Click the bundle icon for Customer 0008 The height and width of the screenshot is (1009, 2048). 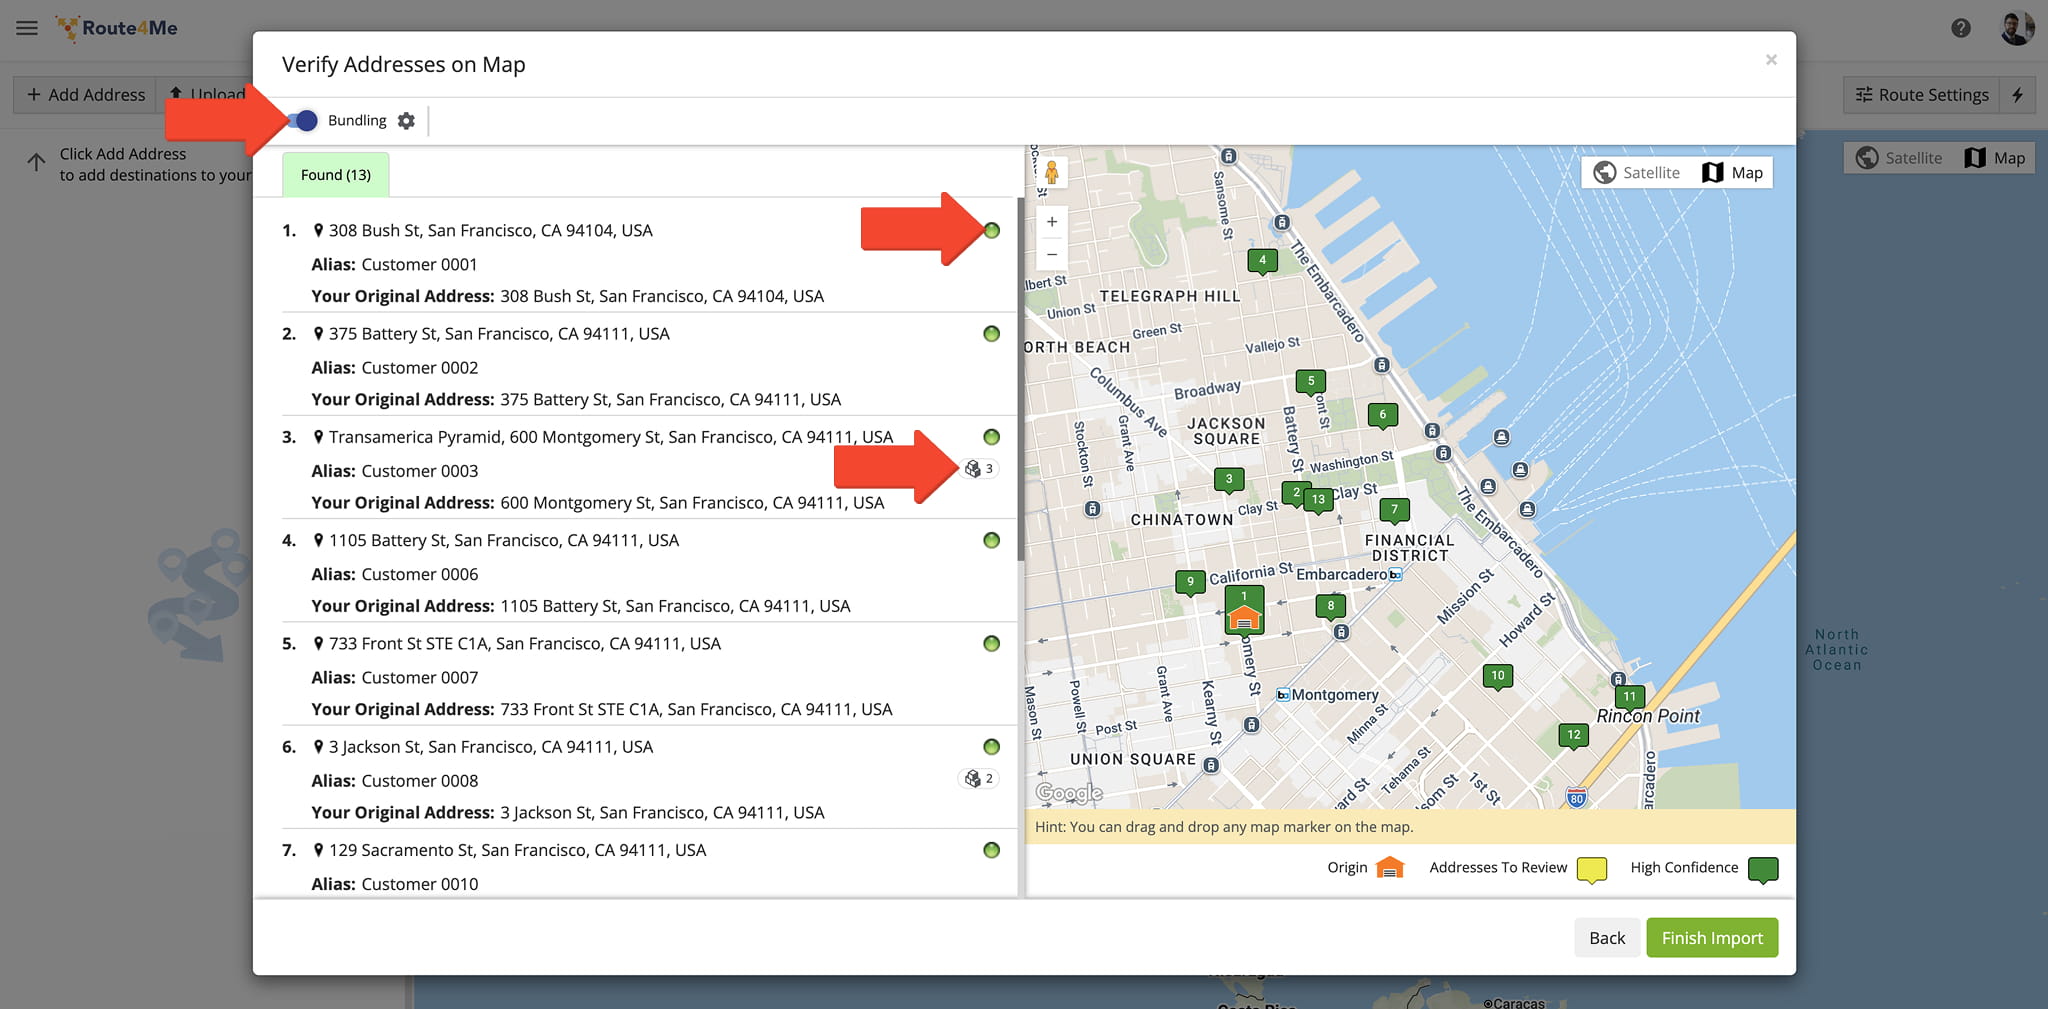(978, 779)
